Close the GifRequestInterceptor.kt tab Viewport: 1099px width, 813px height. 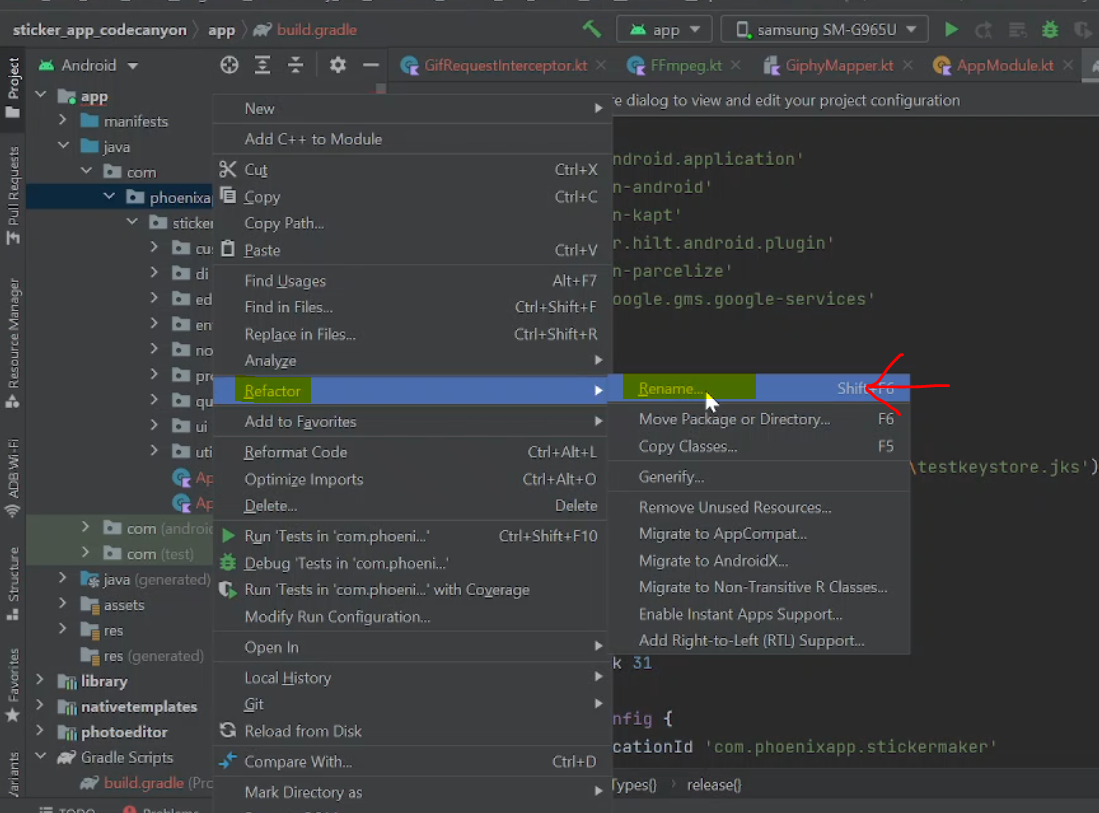(x=600, y=66)
